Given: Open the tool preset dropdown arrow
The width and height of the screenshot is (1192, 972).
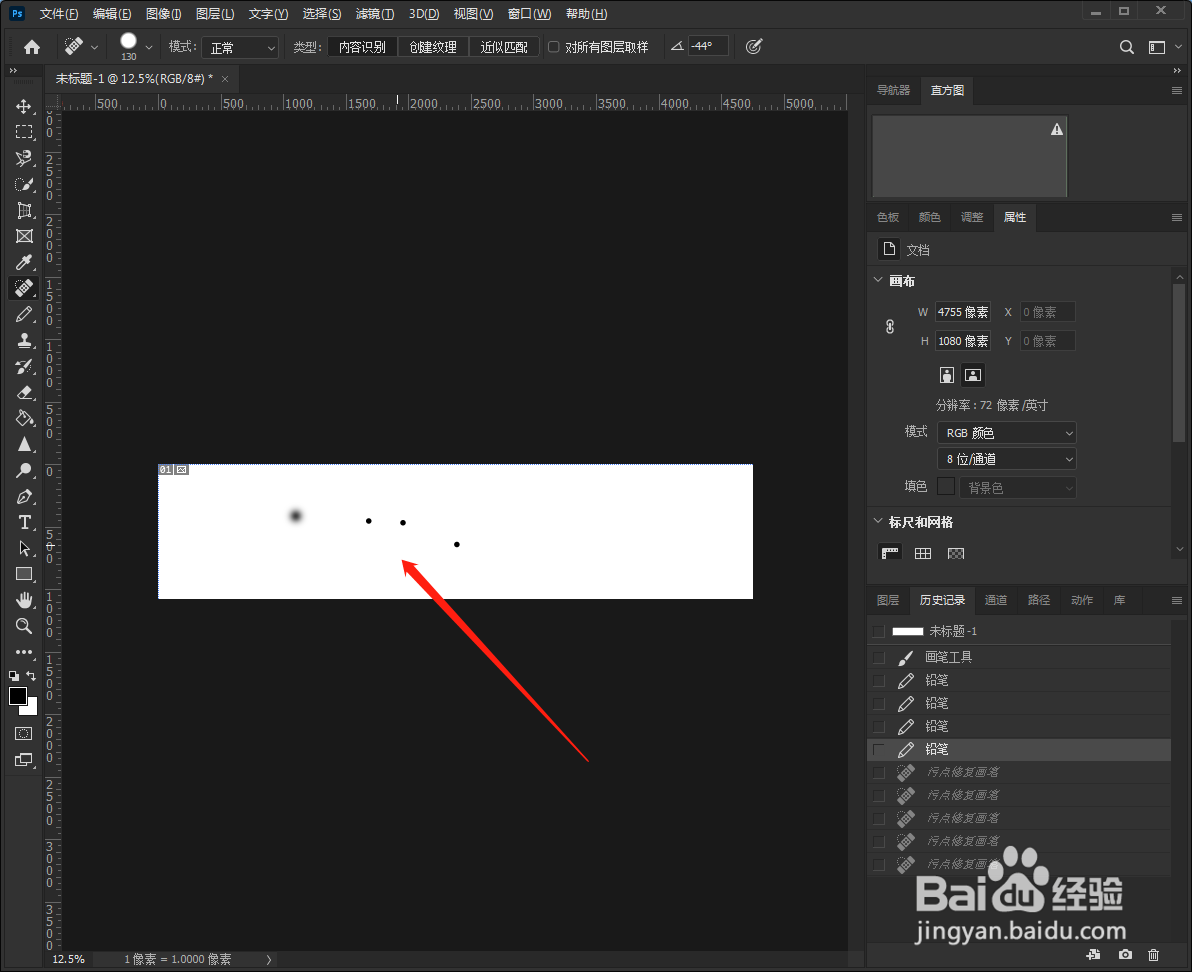Looking at the screenshot, I should tap(94, 47).
